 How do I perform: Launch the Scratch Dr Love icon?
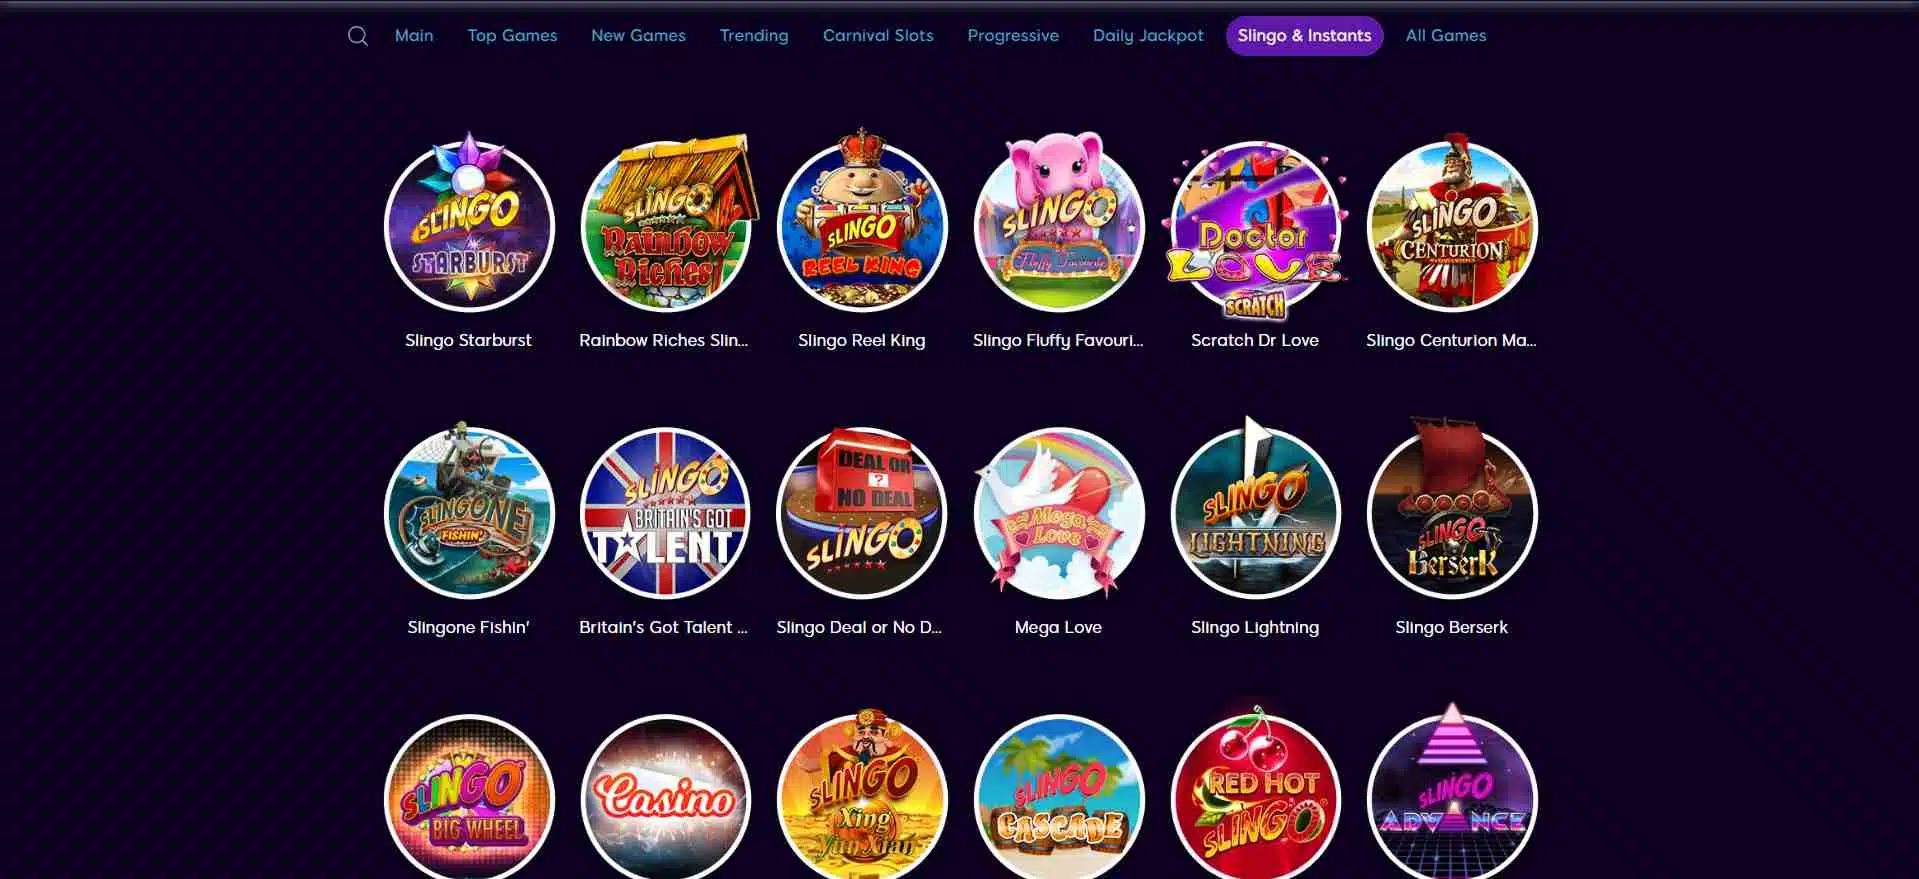point(1255,228)
